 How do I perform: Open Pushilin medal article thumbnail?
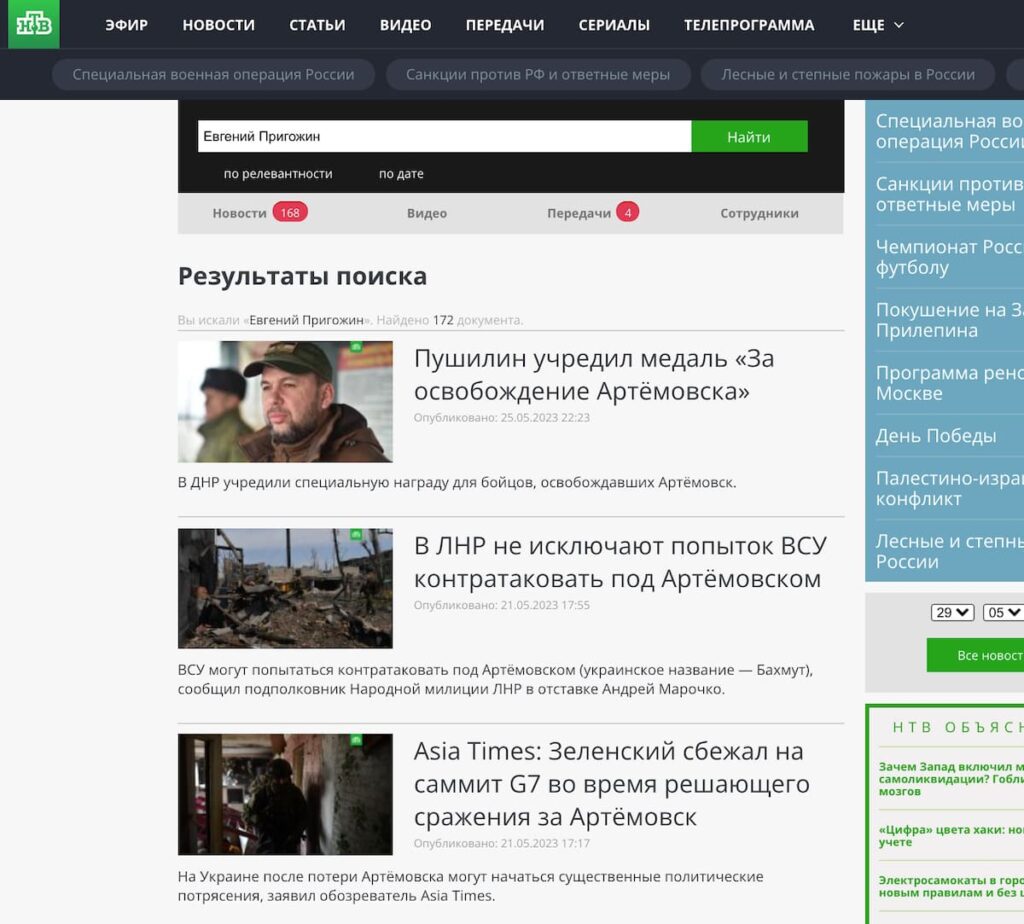click(285, 402)
